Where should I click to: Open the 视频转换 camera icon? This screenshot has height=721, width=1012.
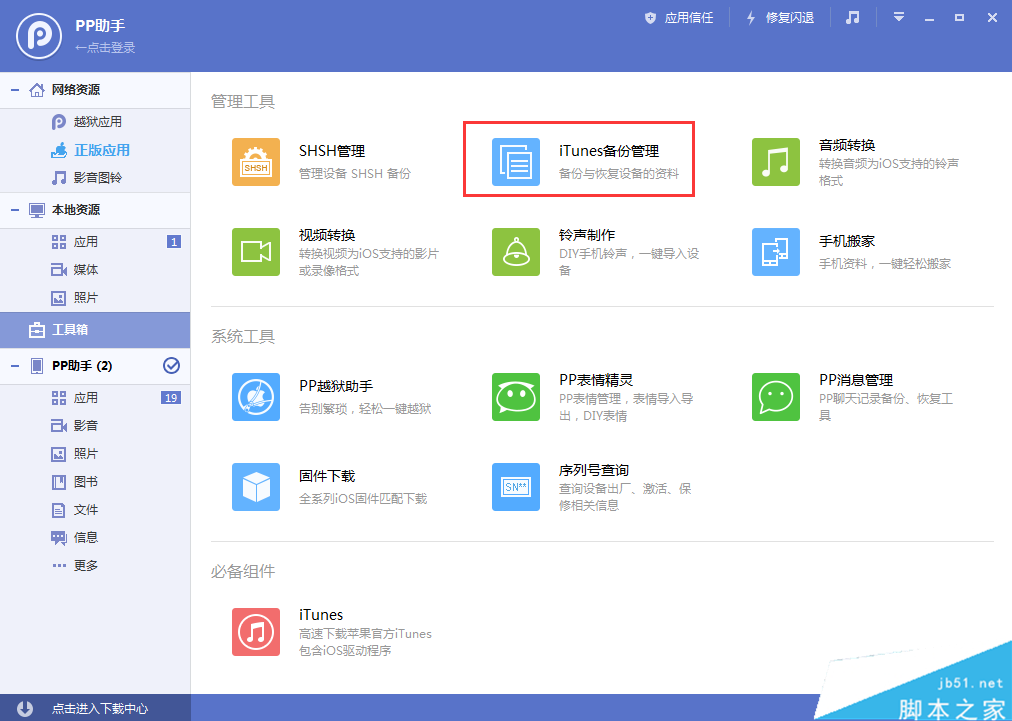256,252
